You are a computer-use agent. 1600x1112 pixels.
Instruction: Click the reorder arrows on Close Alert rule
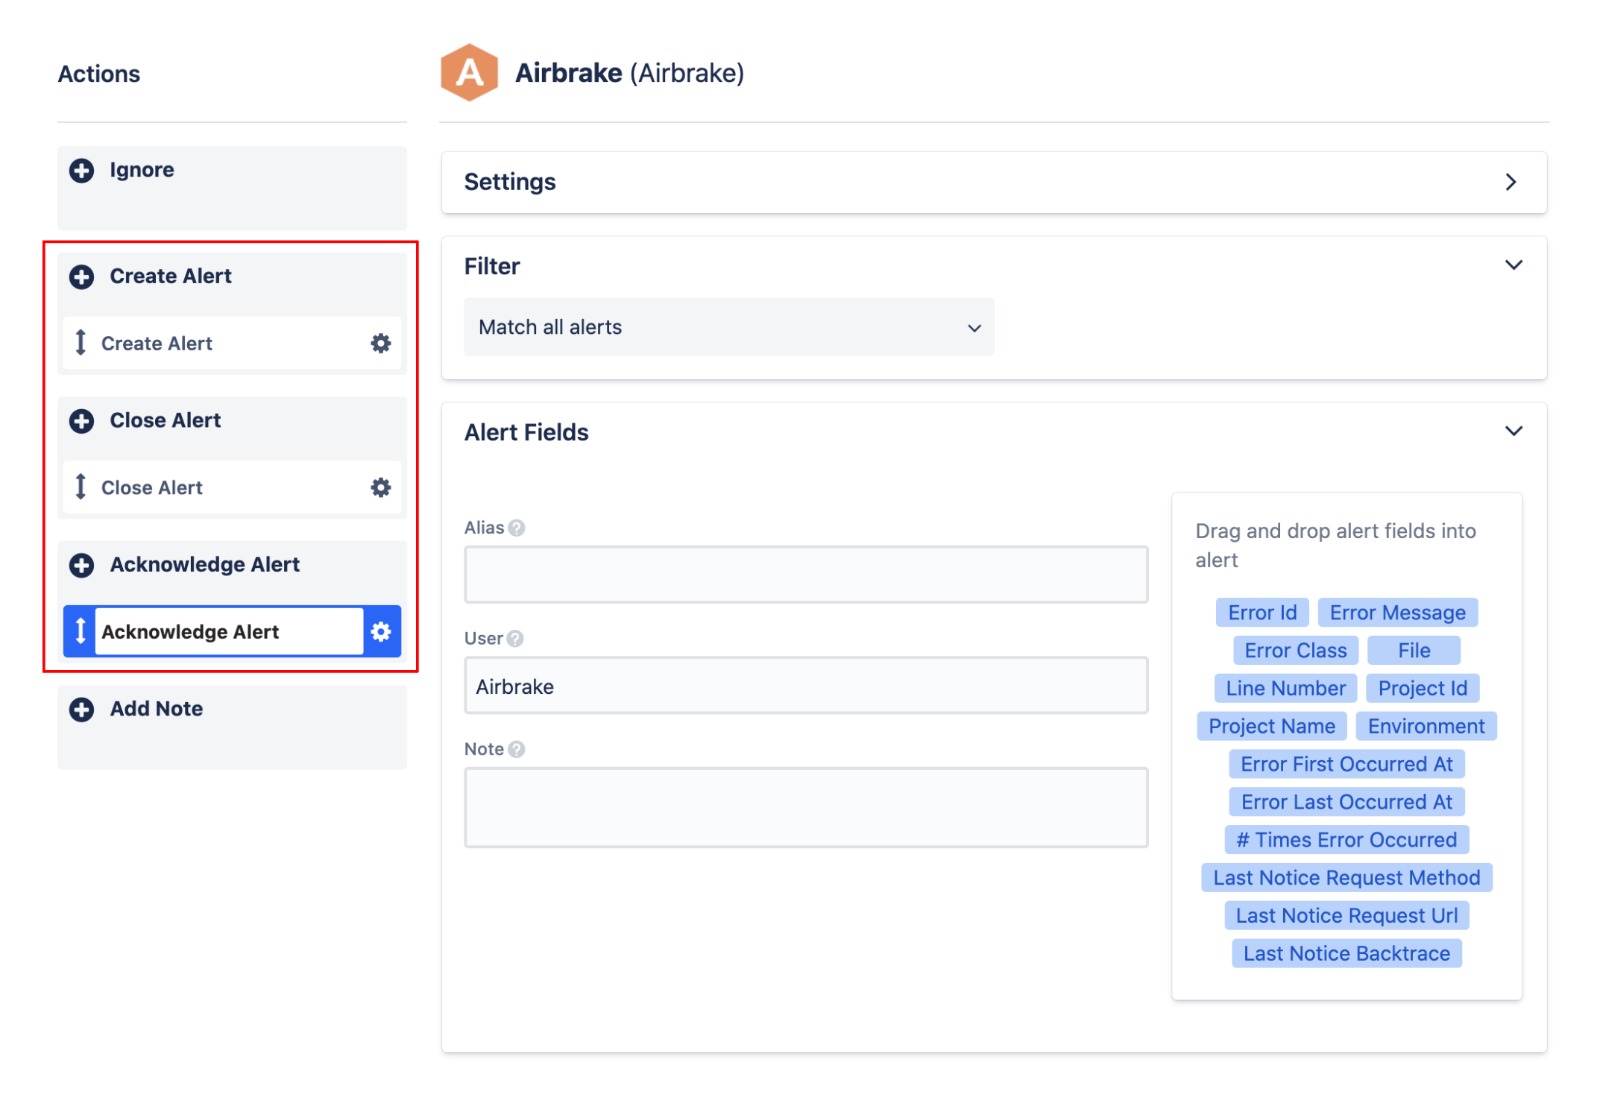(x=81, y=487)
